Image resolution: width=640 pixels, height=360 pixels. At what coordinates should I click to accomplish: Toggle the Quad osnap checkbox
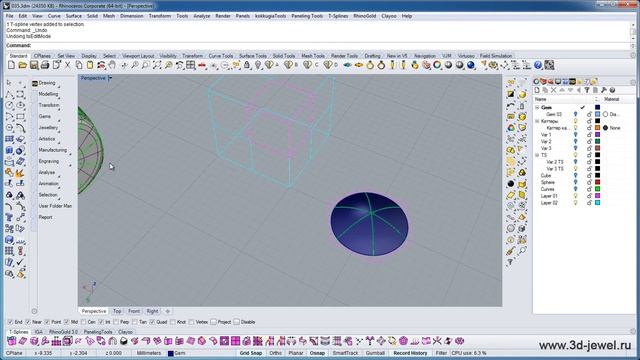[x=152, y=322]
